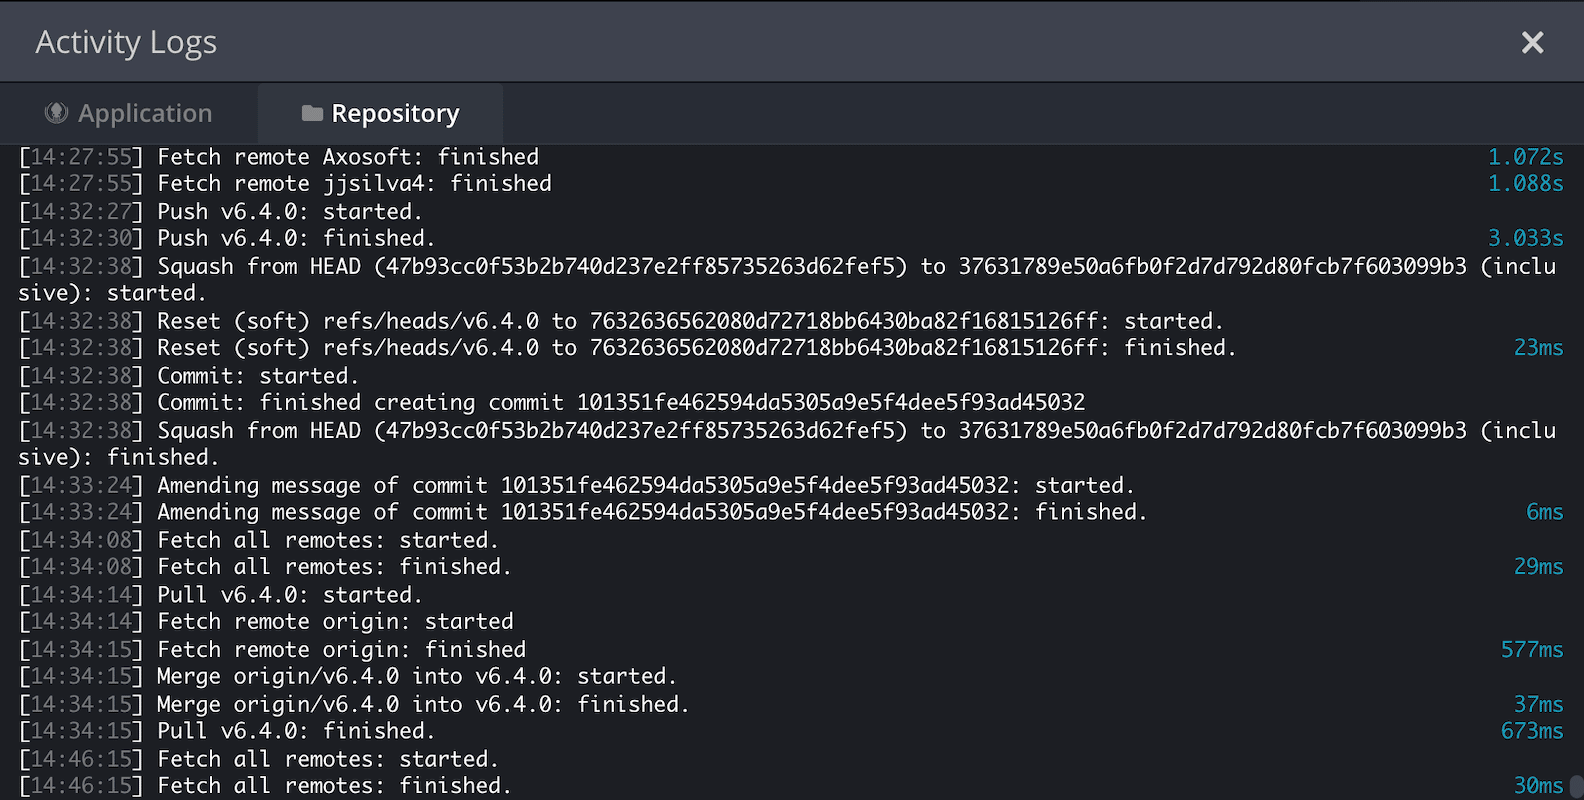Image resolution: width=1584 pixels, height=800 pixels.
Task: Select "Fetch remote Axosoft: finished" entry
Action: point(347,156)
